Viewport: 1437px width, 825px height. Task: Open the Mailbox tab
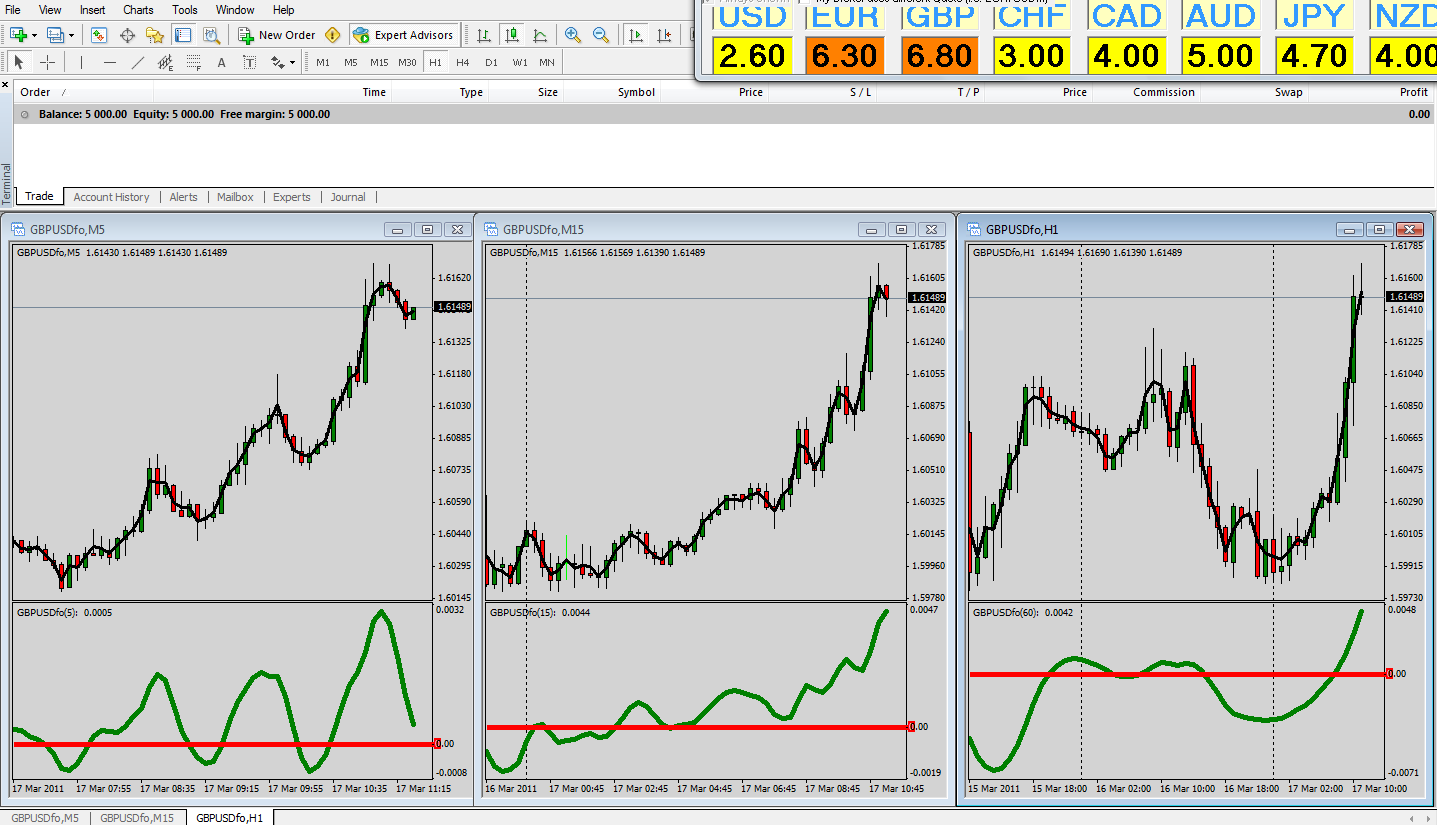click(x=235, y=197)
